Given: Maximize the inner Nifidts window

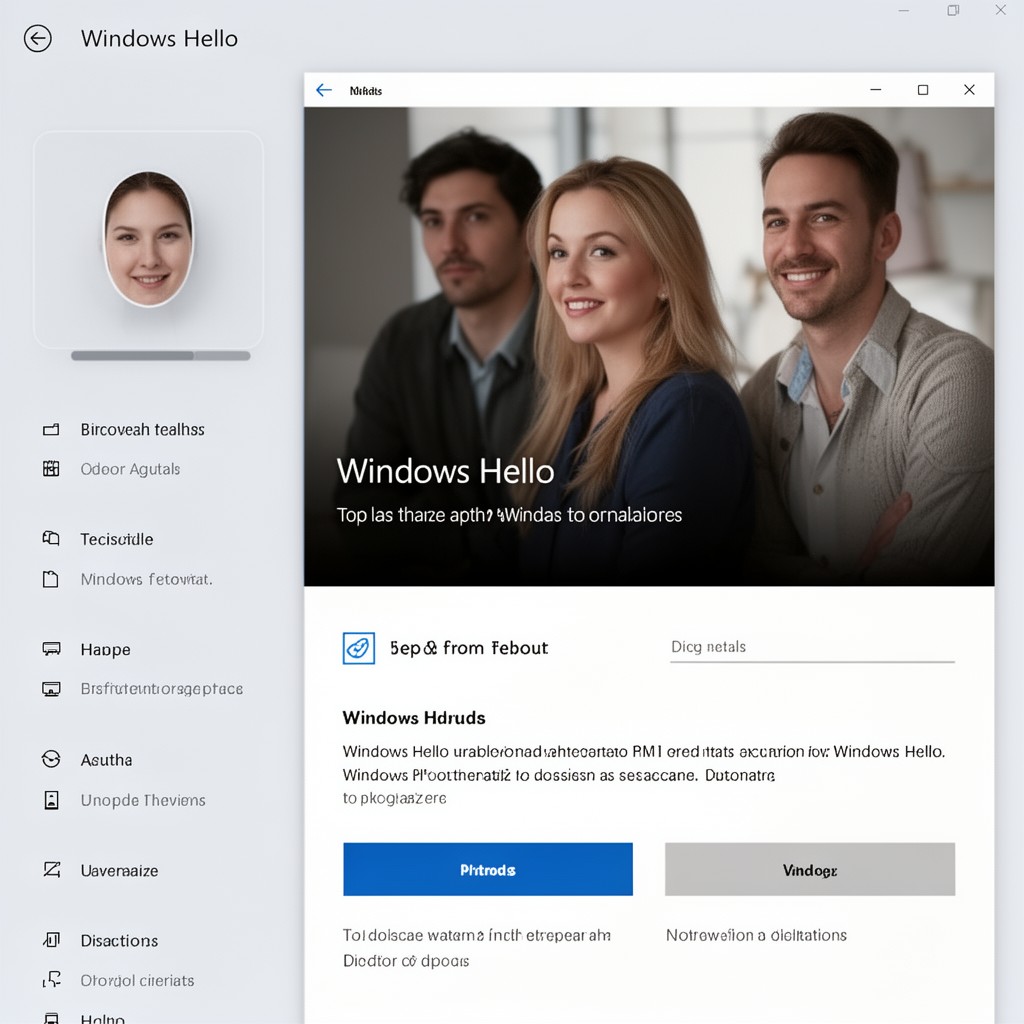Looking at the screenshot, I should [x=923, y=90].
